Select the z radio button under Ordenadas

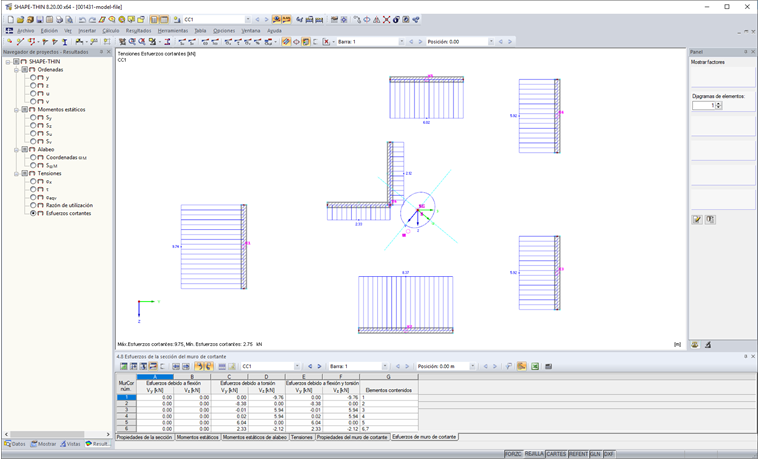(x=33, y=85)
